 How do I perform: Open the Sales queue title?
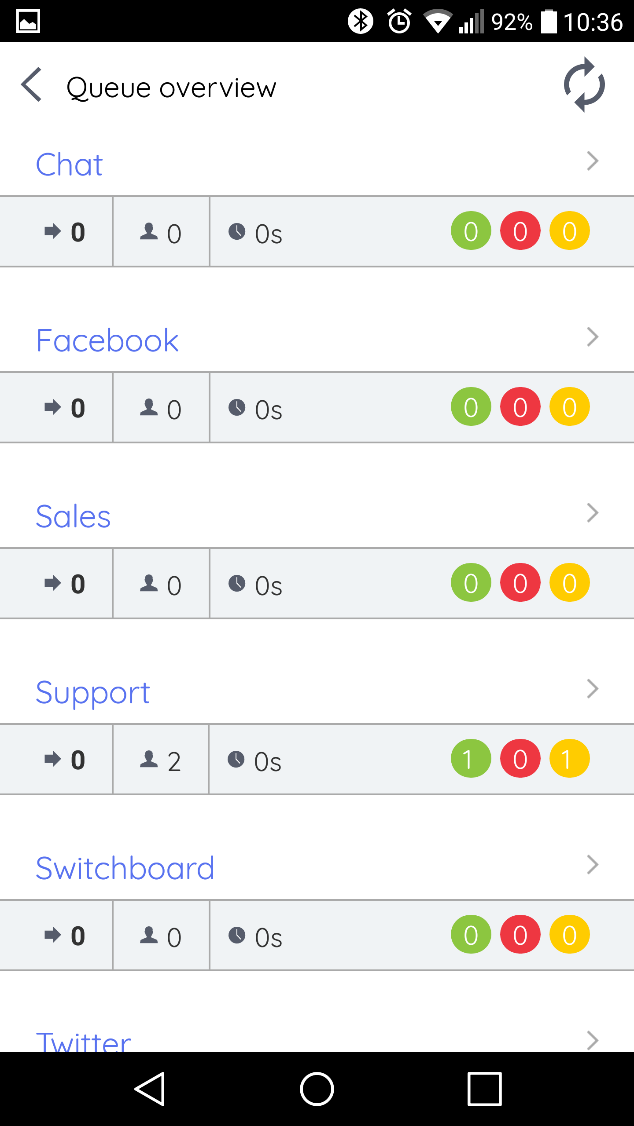tap(73, 516)
